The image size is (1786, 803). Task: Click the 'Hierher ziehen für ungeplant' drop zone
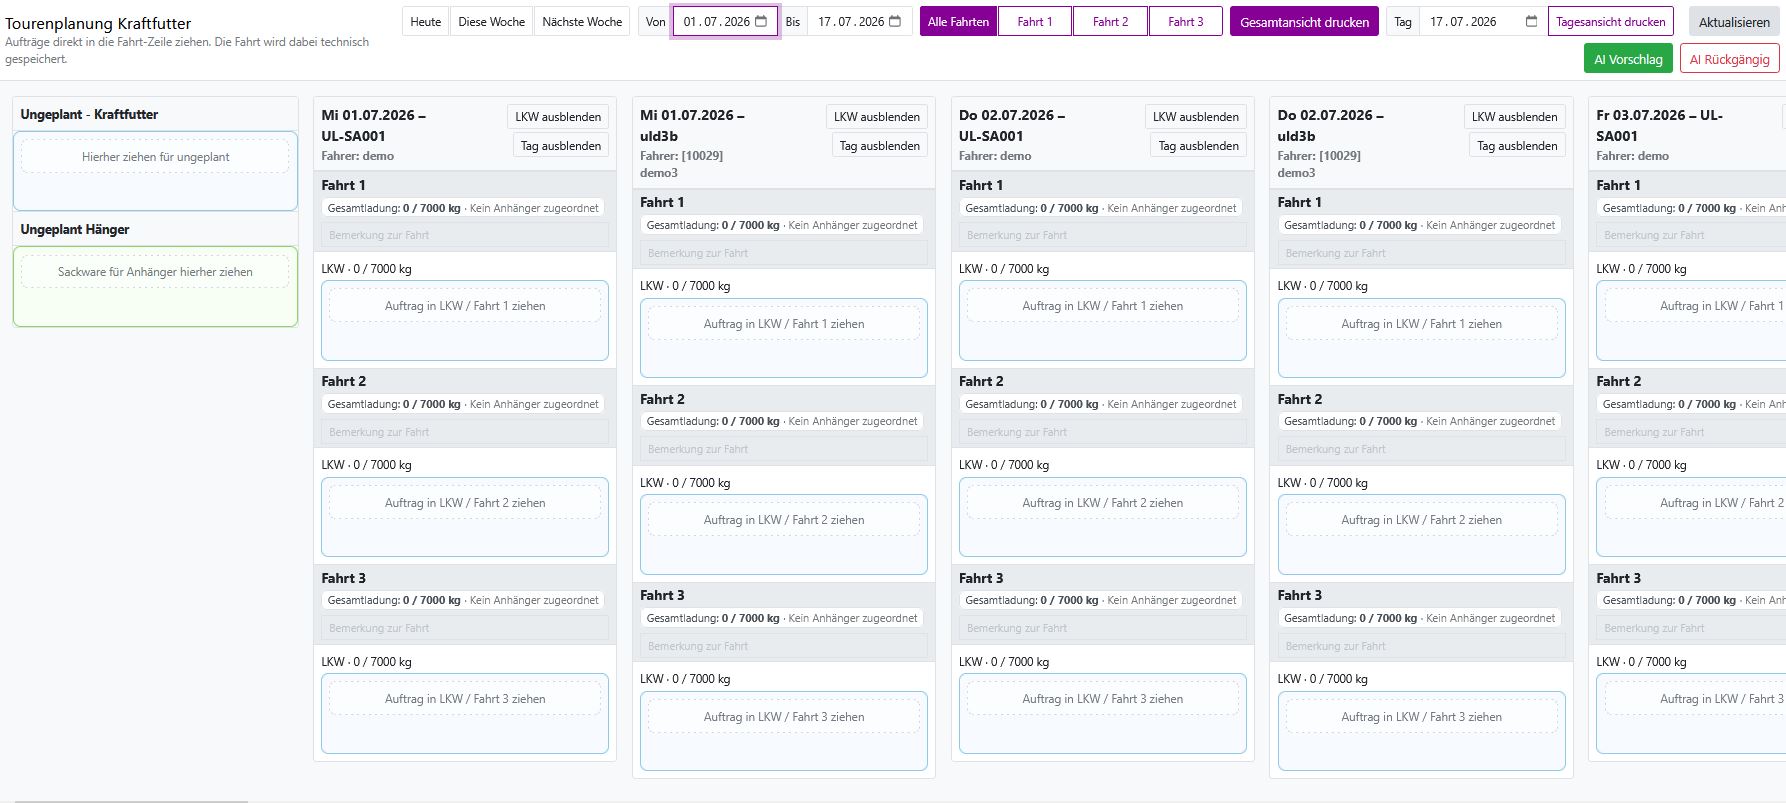(x=155, y=157)
